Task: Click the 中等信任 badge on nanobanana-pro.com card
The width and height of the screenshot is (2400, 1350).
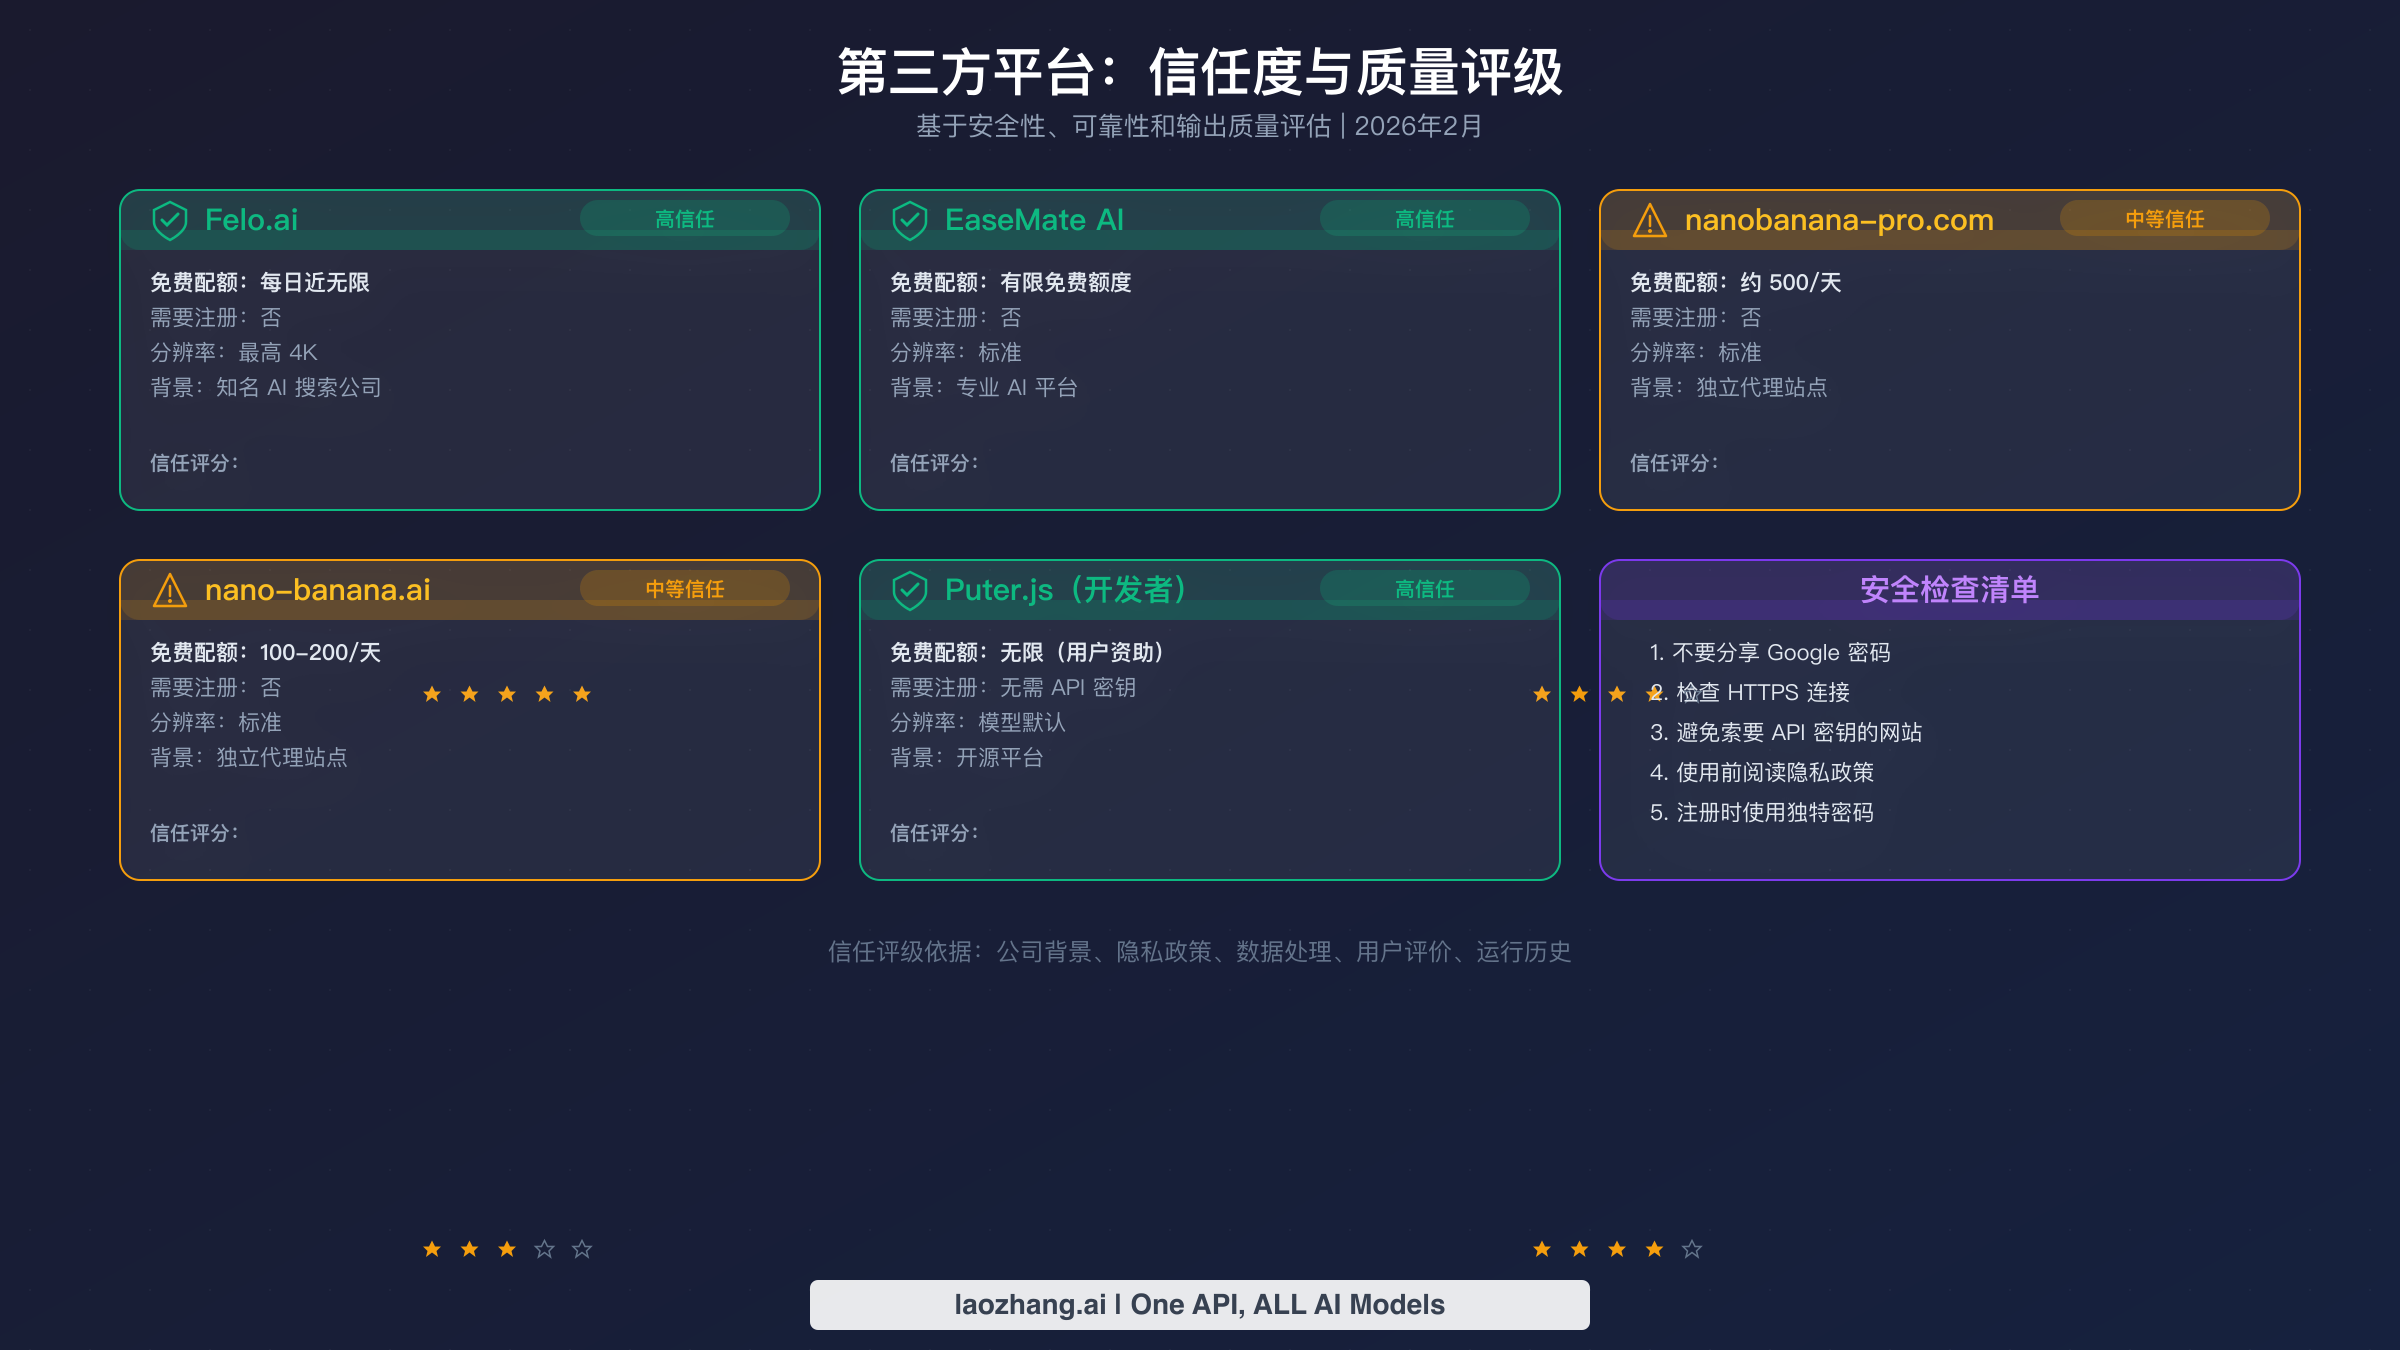Action: (x=2164, y=219)
